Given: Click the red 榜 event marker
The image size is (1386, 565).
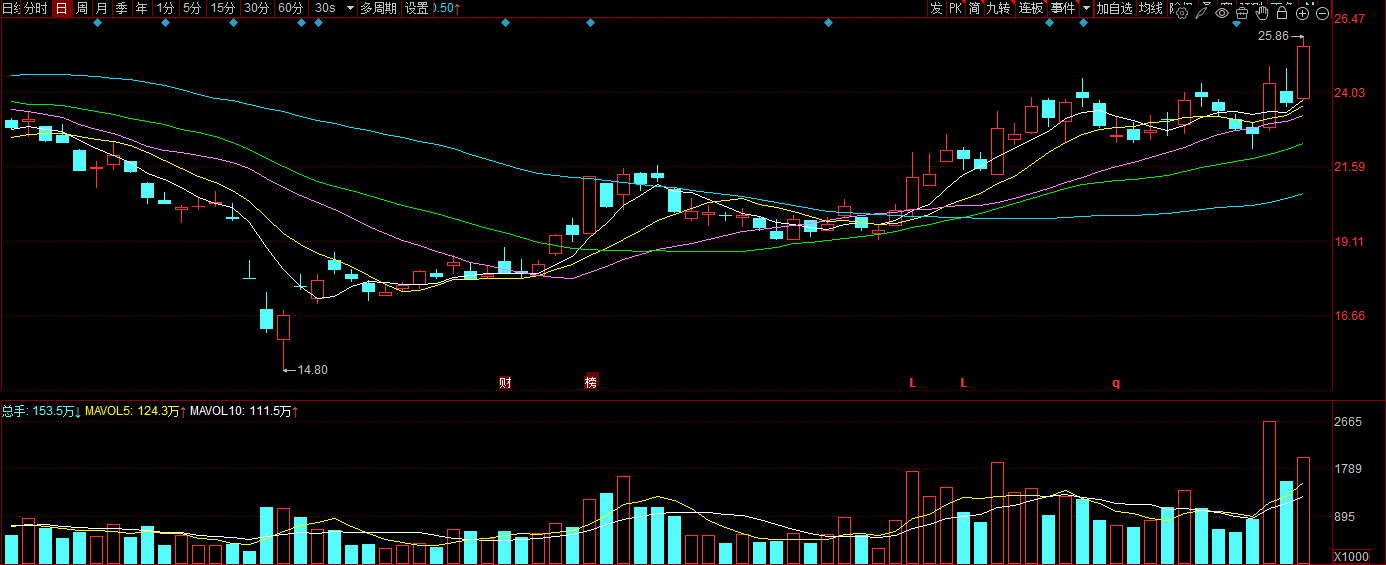Looking at the screenshot, I should (x=590, y=382).
